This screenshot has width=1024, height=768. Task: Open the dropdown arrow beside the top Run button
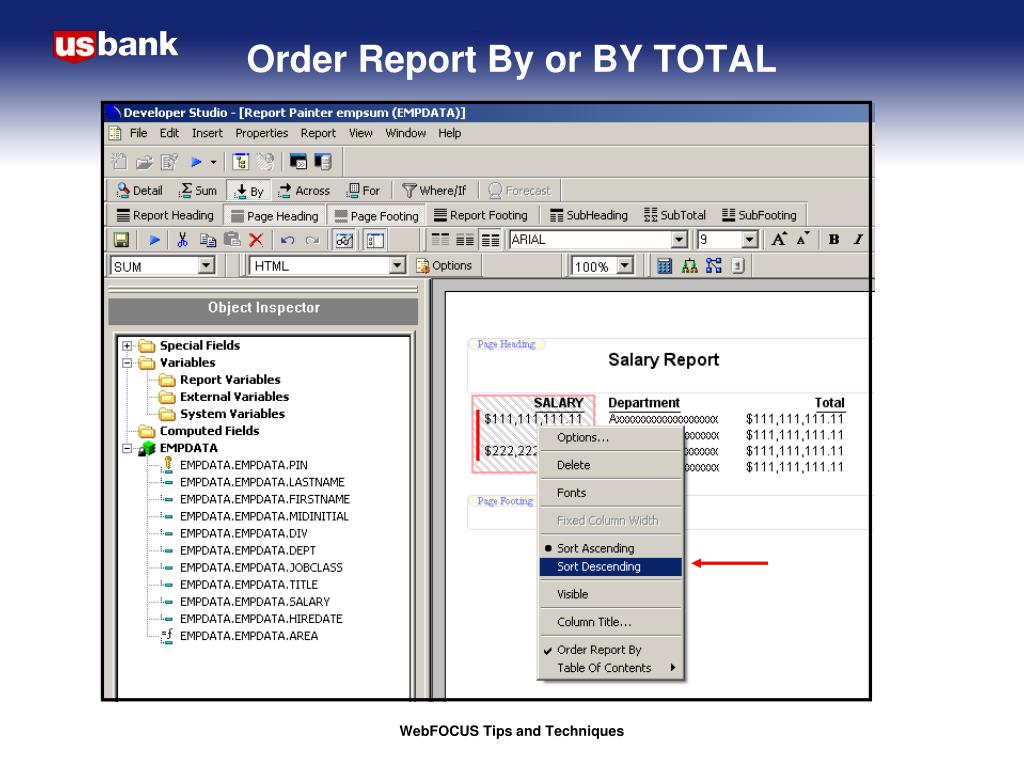tap(214, 162)
